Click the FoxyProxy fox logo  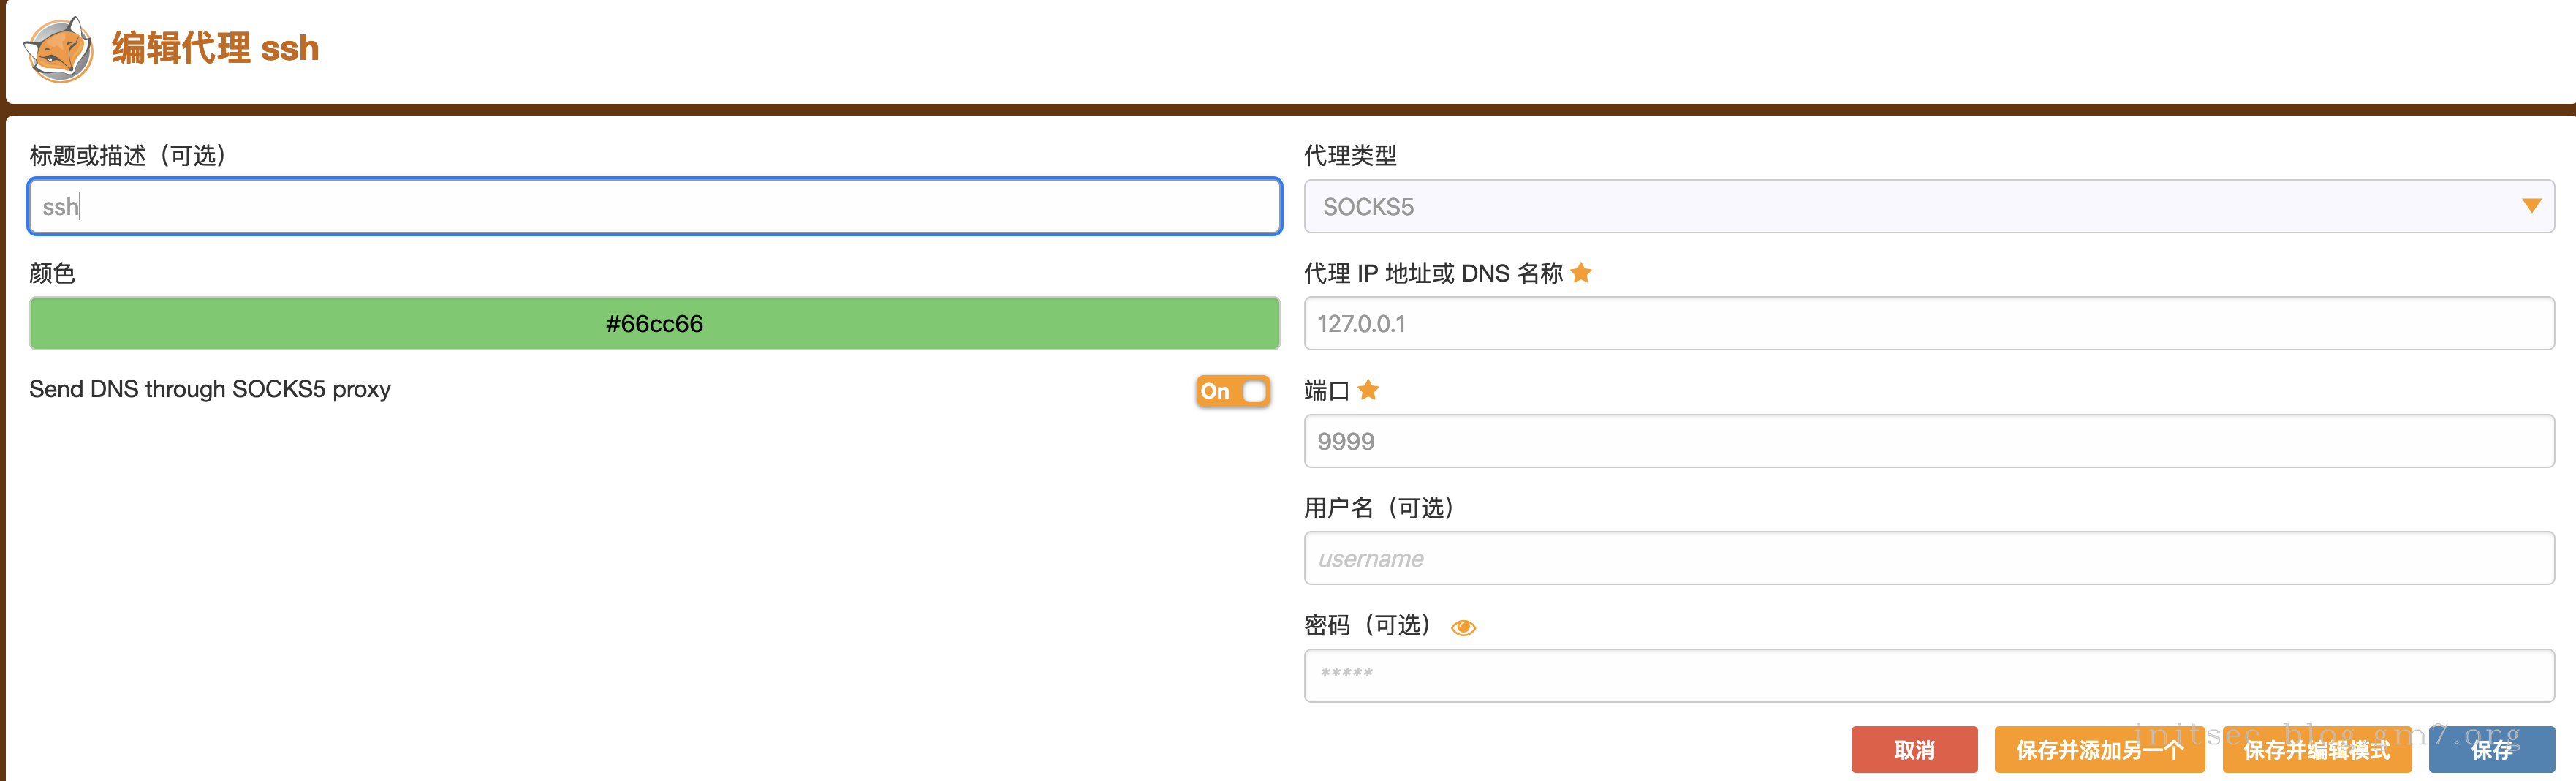click(58, 49)
